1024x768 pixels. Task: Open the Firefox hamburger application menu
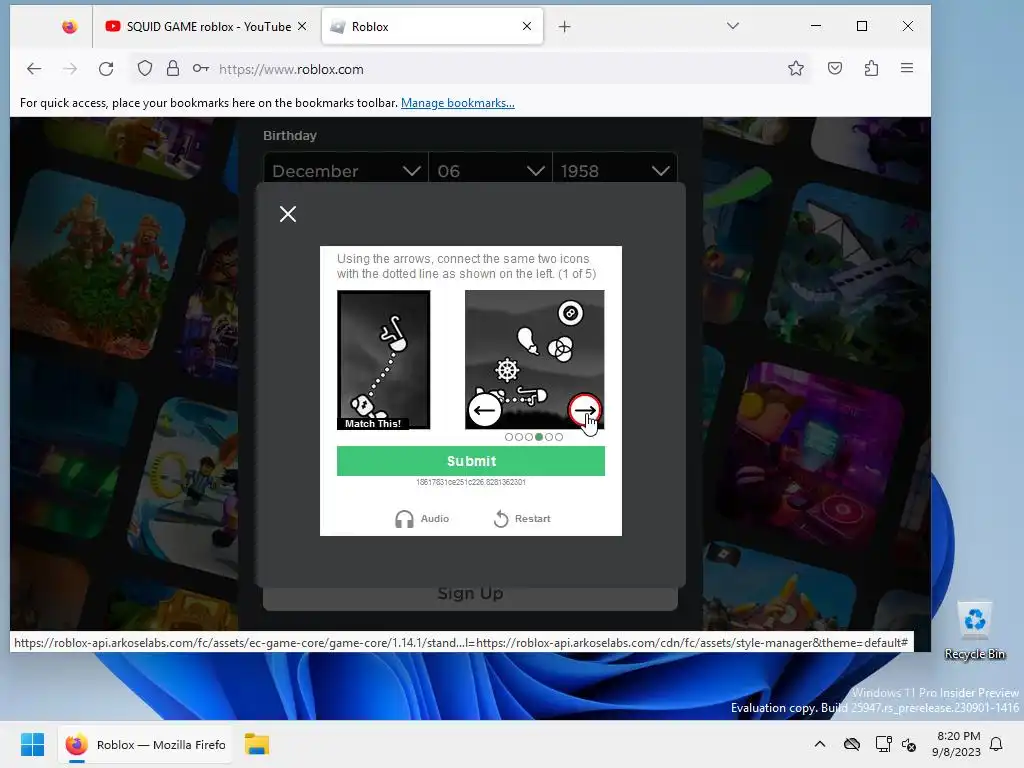[906, 68]
